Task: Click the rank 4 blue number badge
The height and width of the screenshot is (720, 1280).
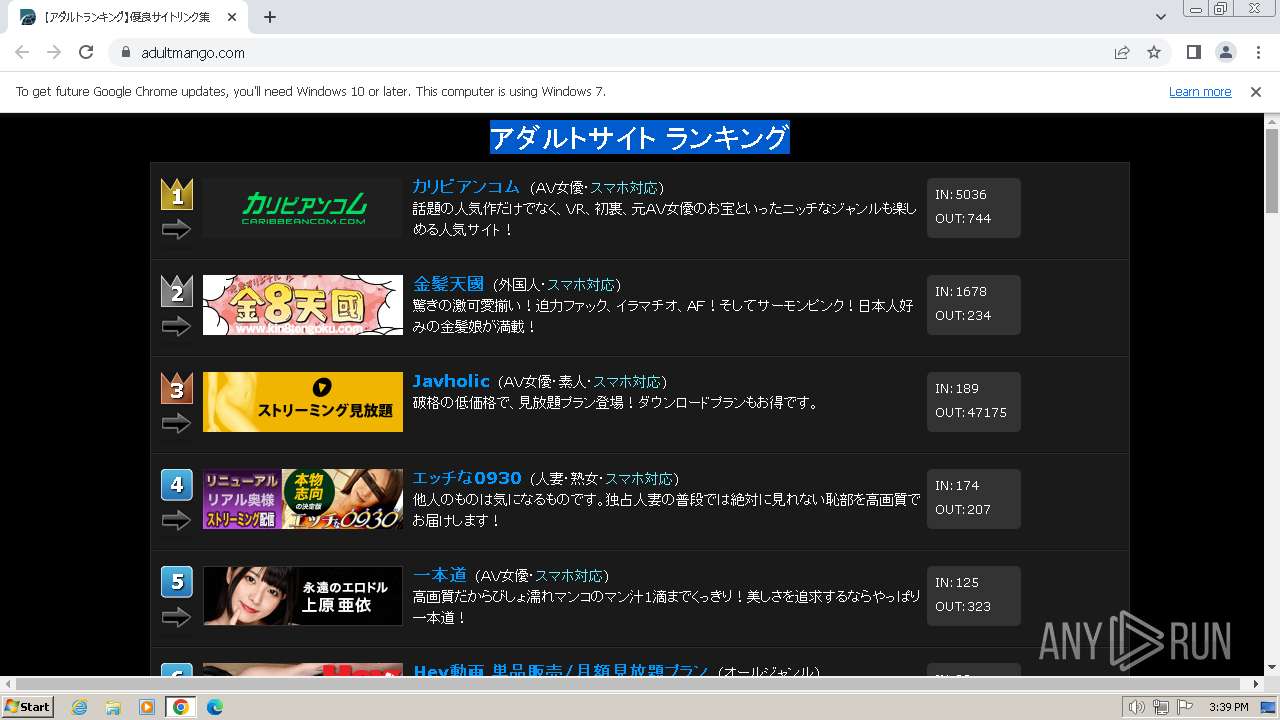Action: 177,485
